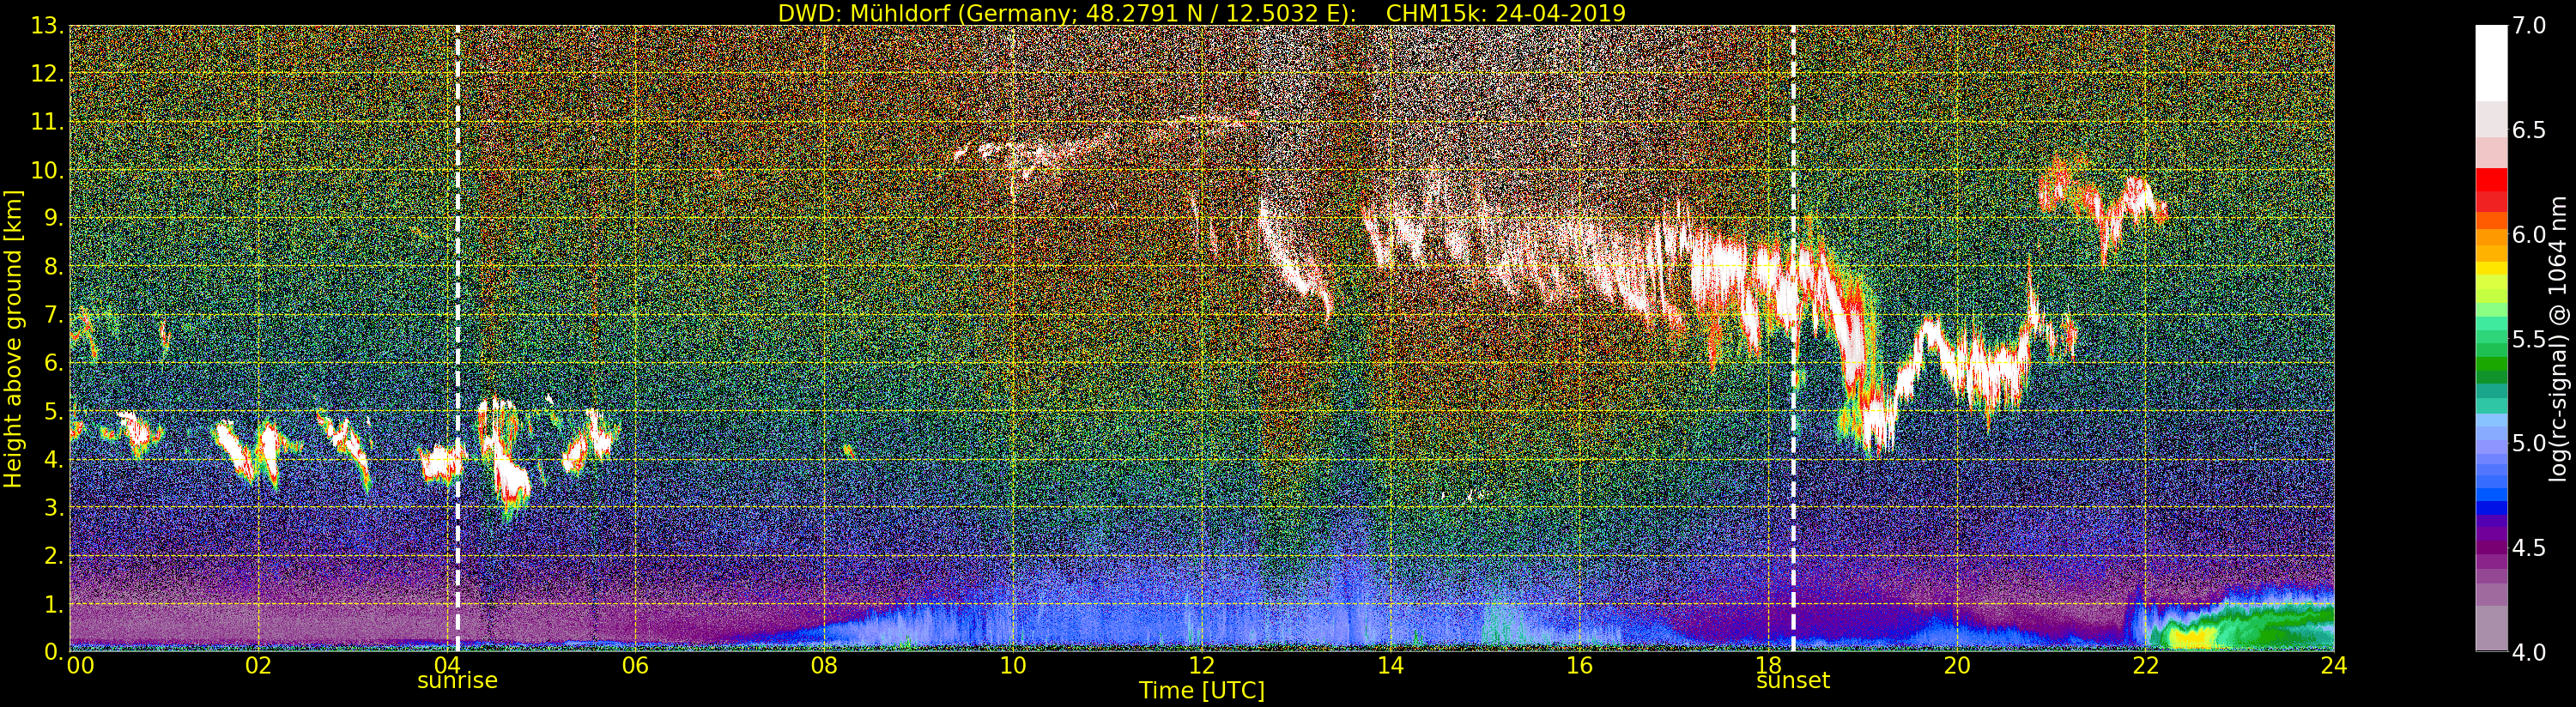Screen dimensions: 2576x707
Task: Click the x-axis tick label '22'
Action: pos(2145,666)
